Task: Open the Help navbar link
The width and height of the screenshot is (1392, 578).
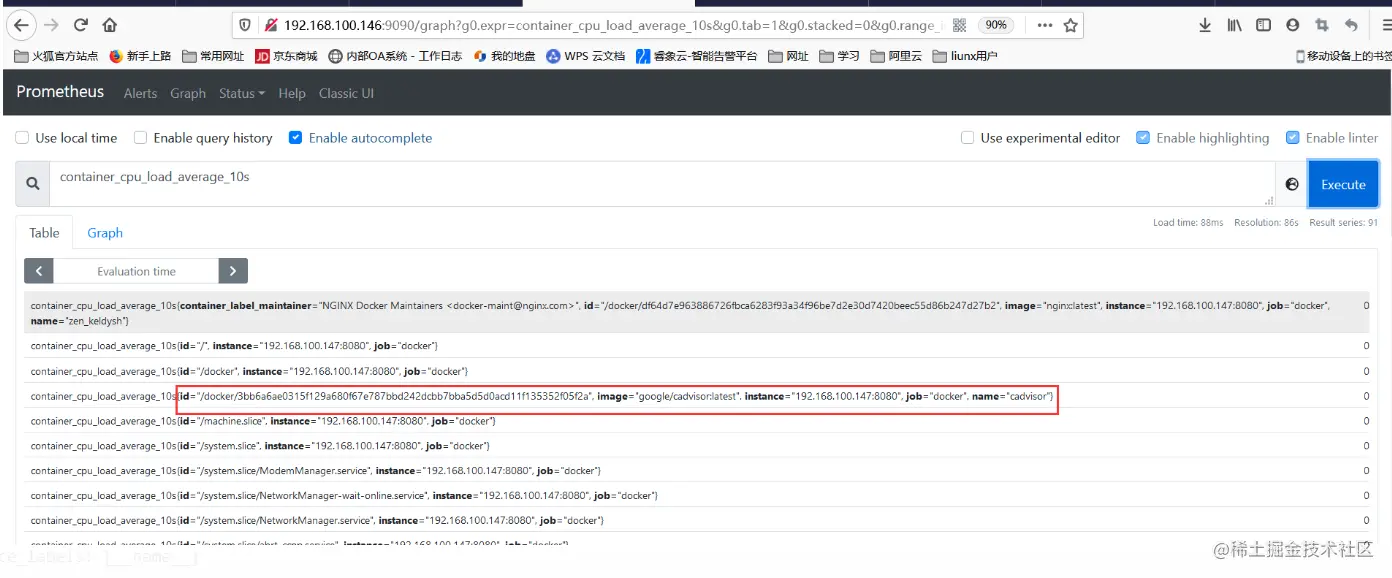Action: 292,93
